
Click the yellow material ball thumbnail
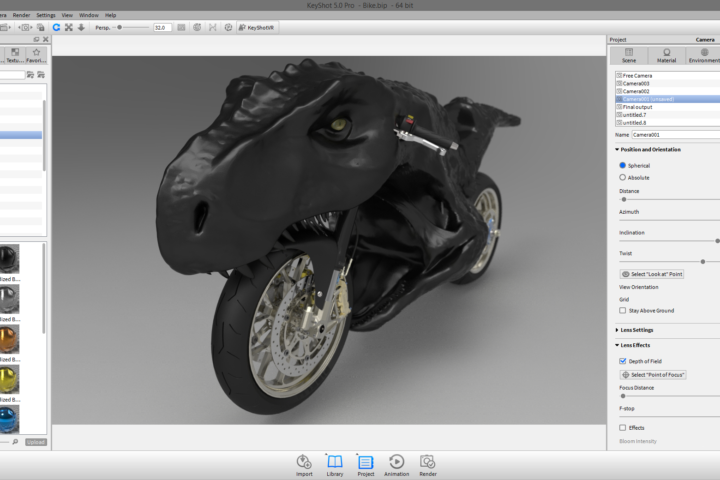click(9, 379)
